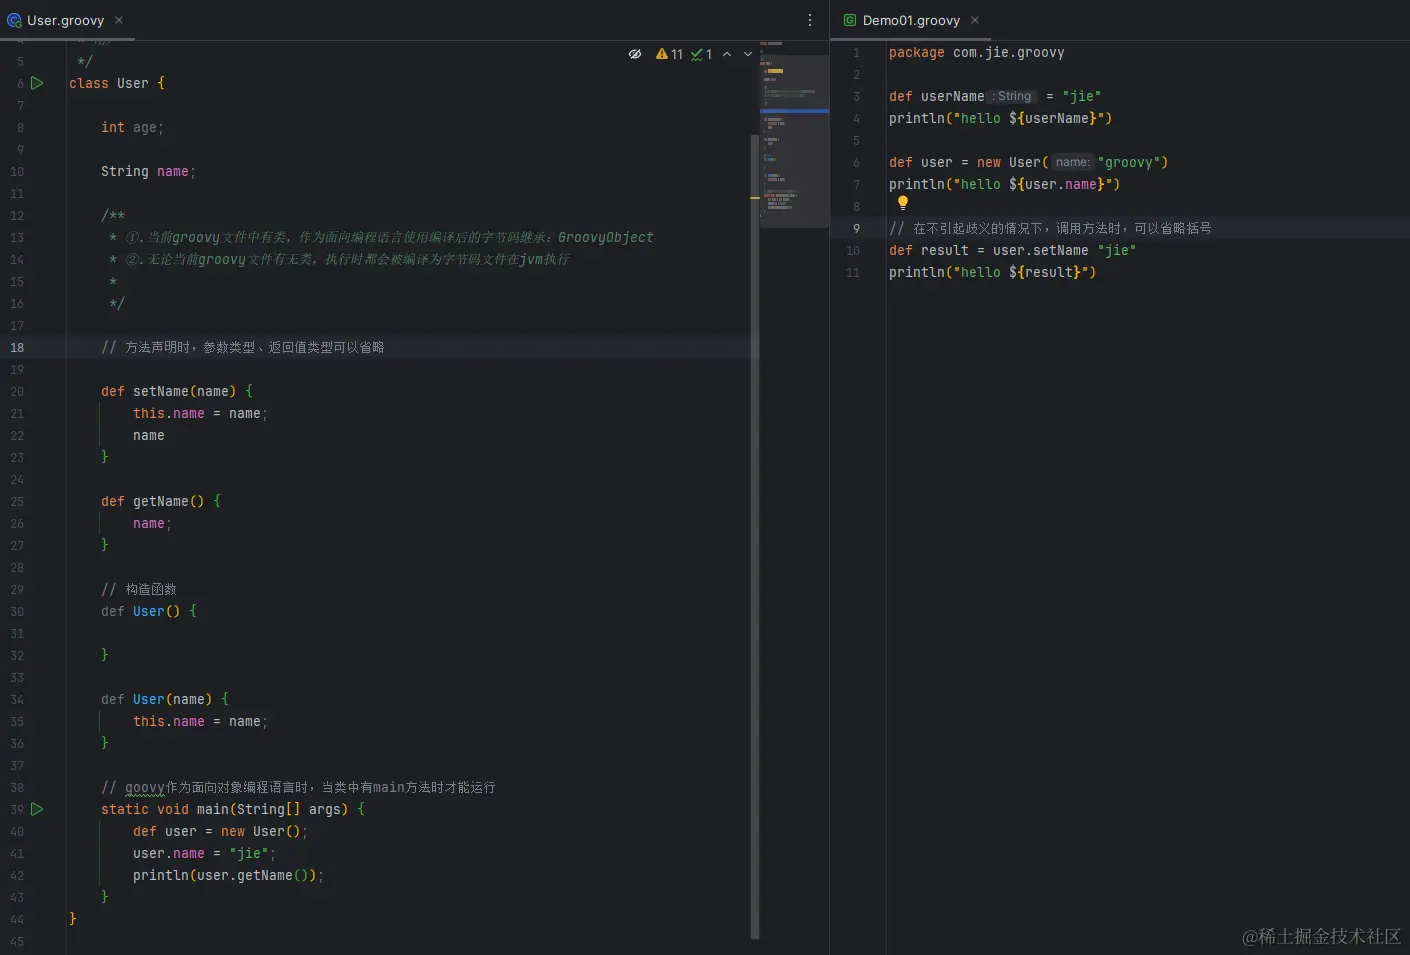This screenshot has height=955, width=1410.
Task: Switch to the User.groovy tab
Action: [65, 20]
